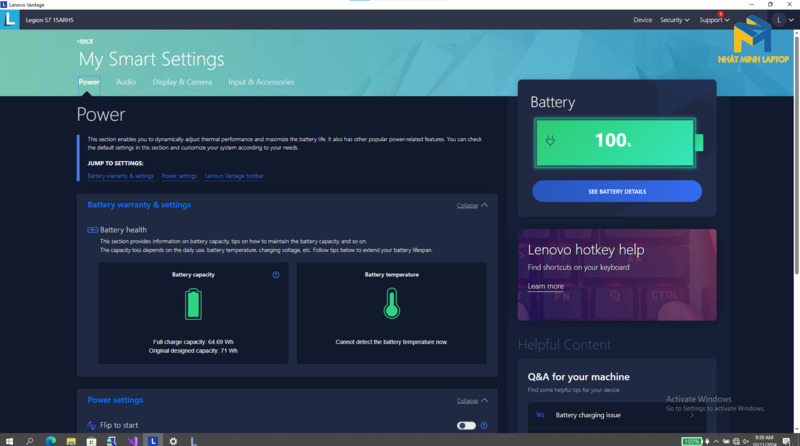Open Microsoft Edge from the taskbar
The width and height of the screenshot is (800, 446).
pyautogui.click(x=51, y=440)
